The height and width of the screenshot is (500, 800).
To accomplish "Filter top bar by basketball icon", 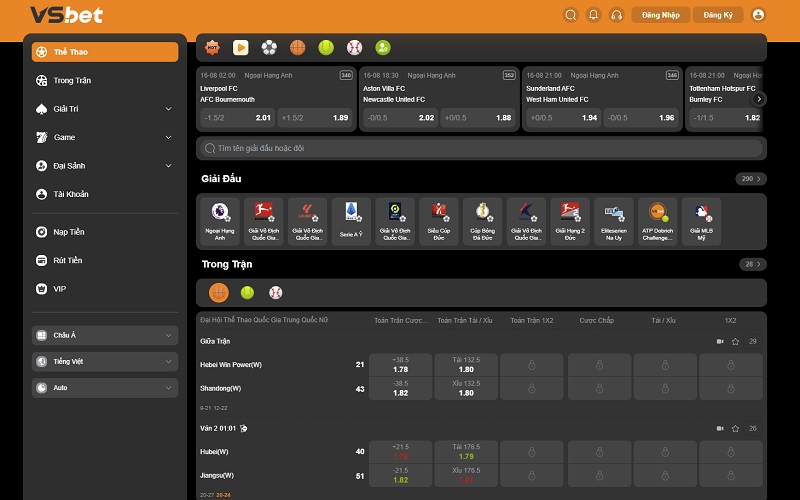I will [x=297, y=47].
